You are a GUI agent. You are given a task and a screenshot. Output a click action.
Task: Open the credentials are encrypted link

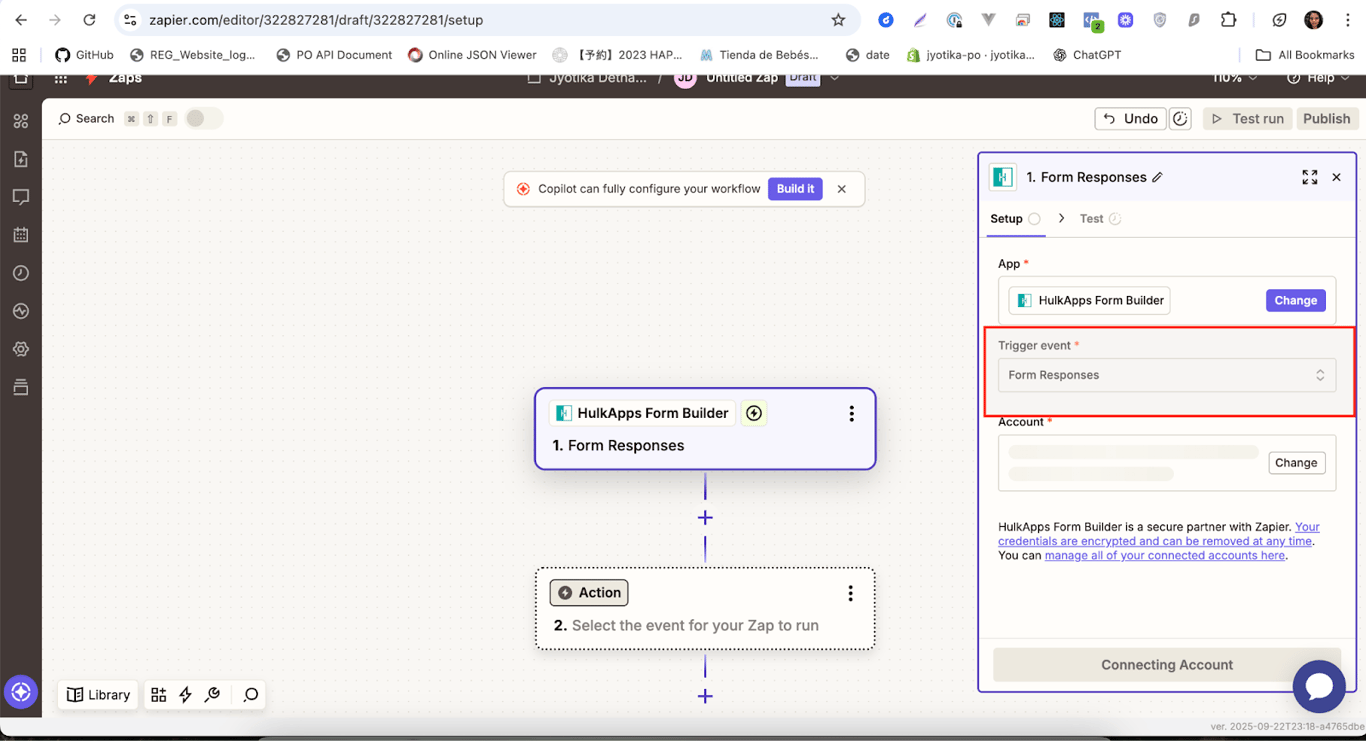(x=1156, y=541)
